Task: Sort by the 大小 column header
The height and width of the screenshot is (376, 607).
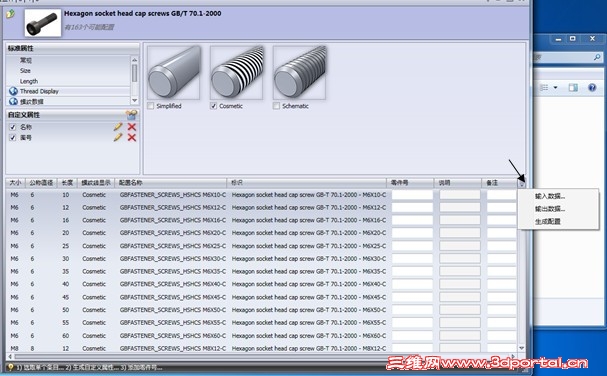Action: 15,183
